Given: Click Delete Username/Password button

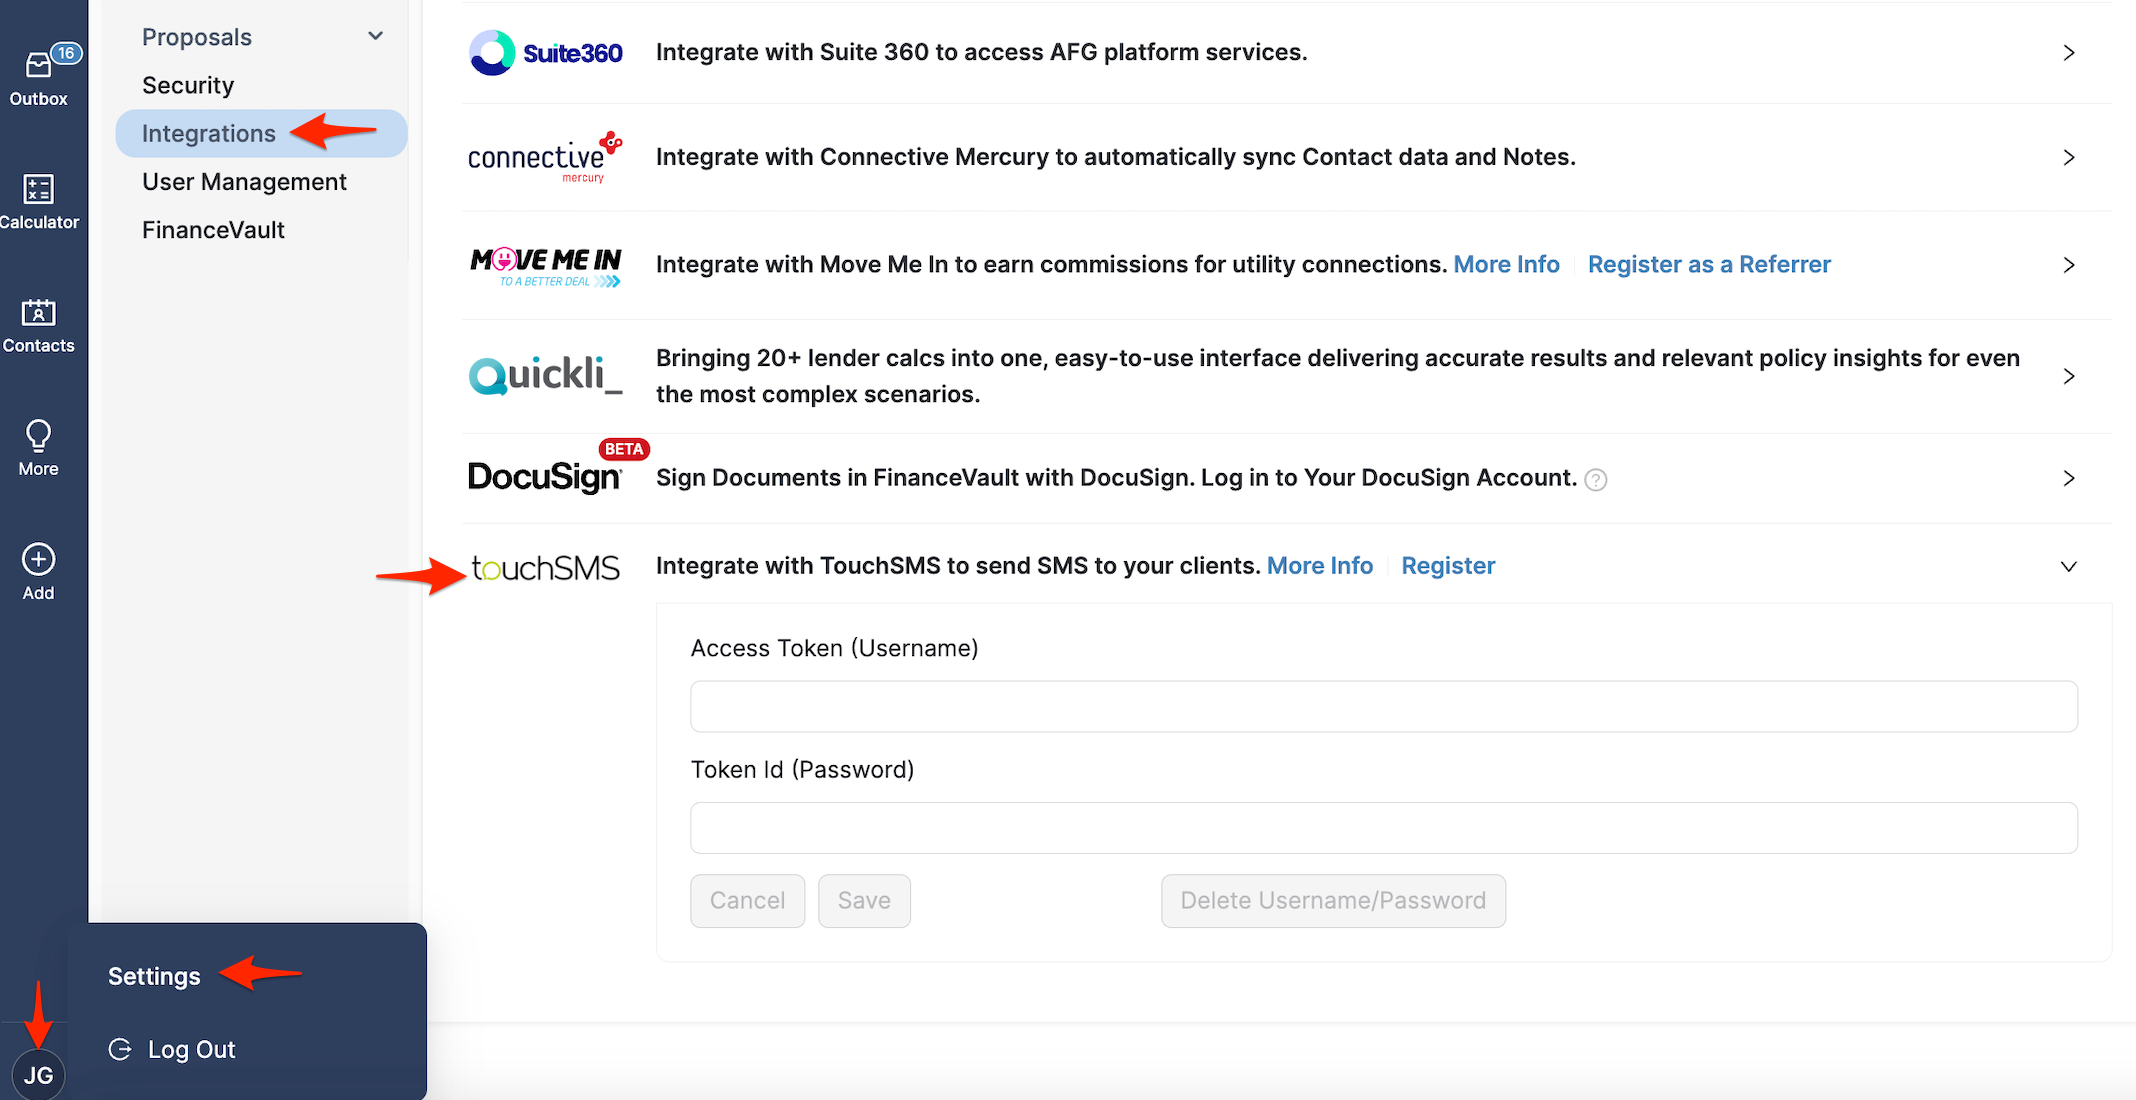Looking at the screenshot, I should click(1332, 901).
